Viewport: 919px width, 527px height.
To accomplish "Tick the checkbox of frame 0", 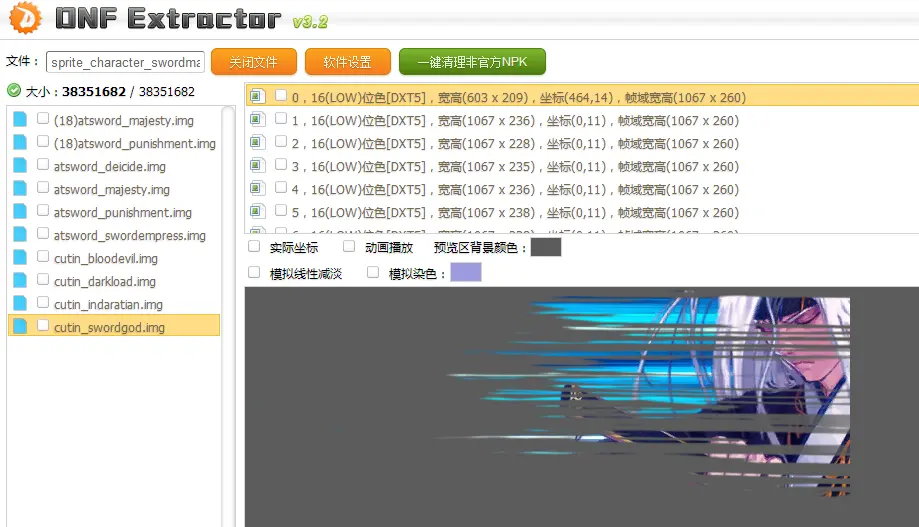I will (x=281, y=95).
